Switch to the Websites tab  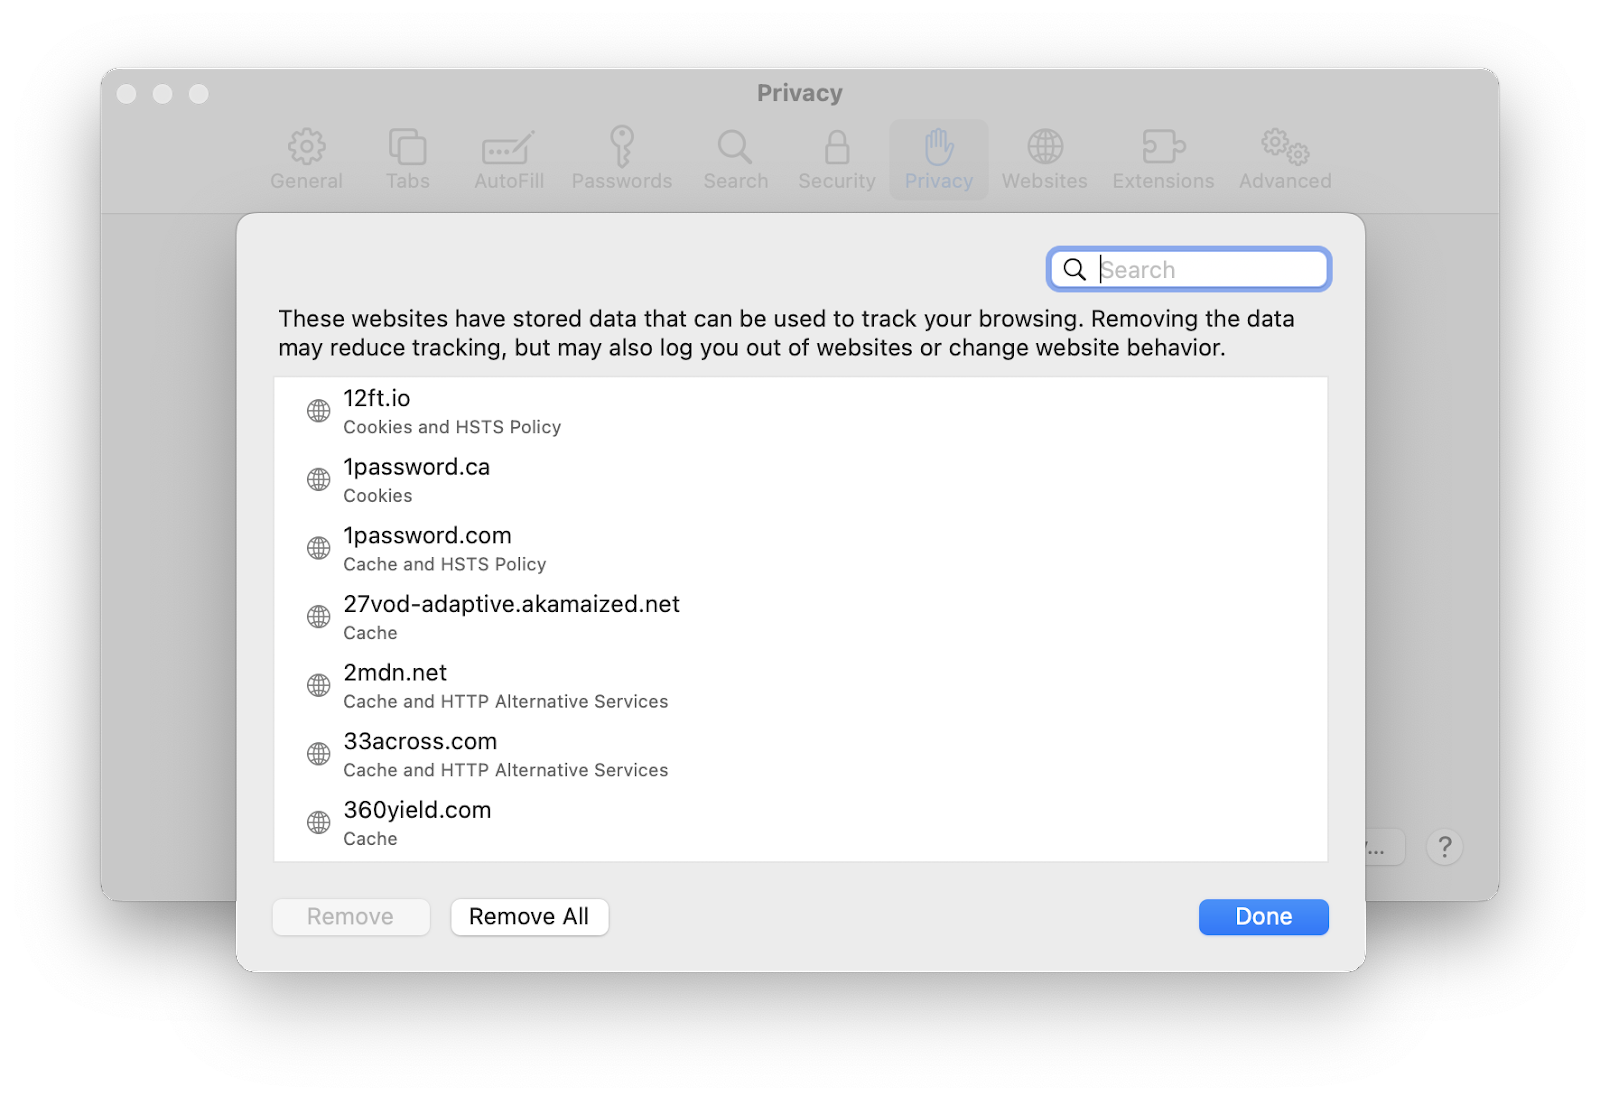click(x=1044, y=158)
